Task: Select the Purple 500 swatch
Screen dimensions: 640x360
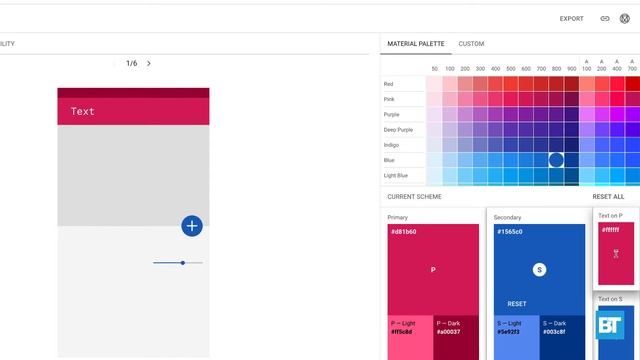Action: pyautogui.click(x=510, y=114)
